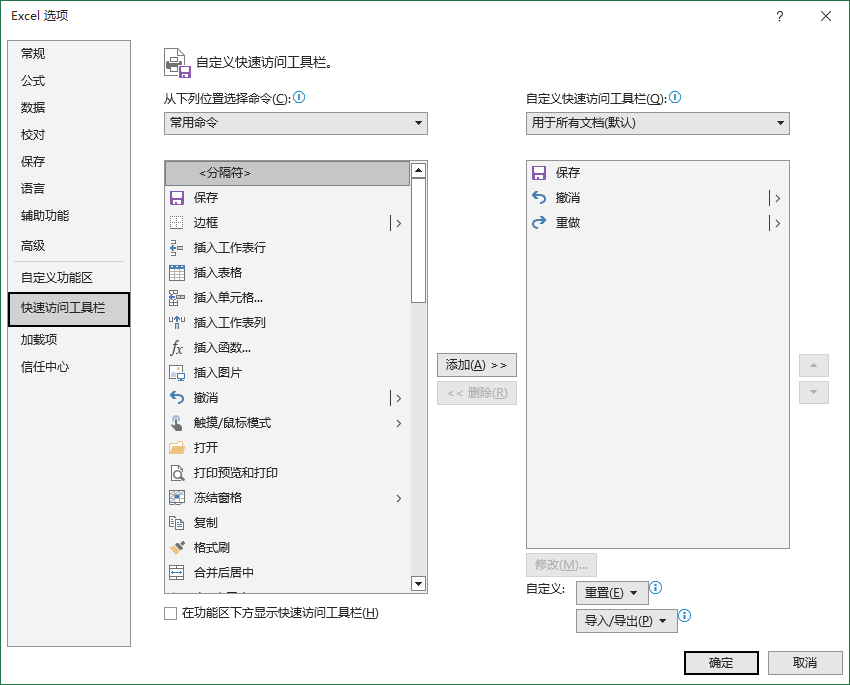Enable 在功能区下方显示快速访问工具栏 checkbox
850x685 pixels.
[171, 613]
